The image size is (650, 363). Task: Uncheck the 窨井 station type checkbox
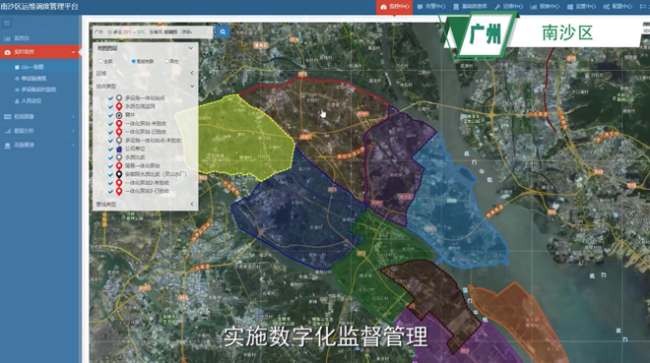coord(111,115)
